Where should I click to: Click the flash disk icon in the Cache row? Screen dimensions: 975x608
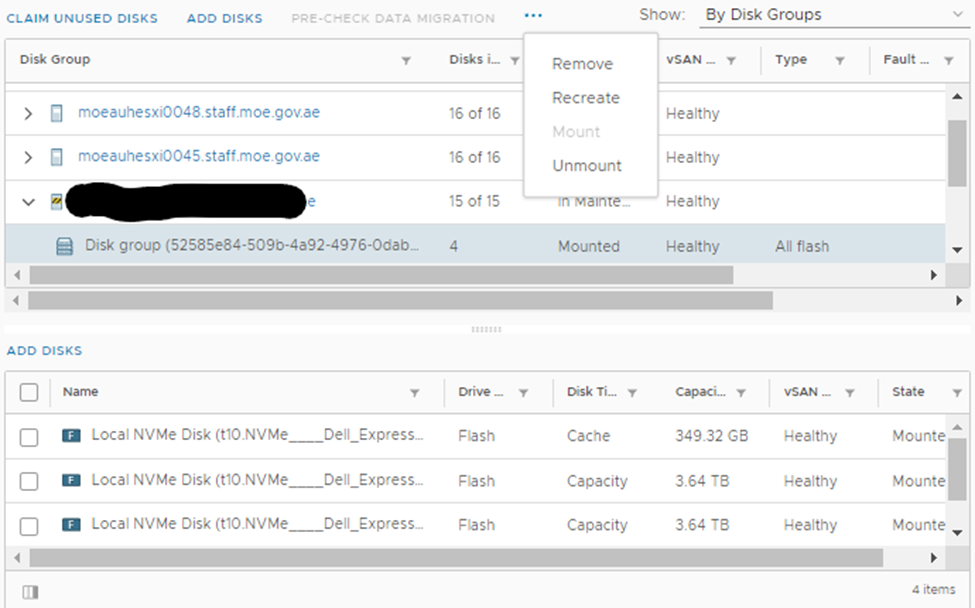[x=72, y=436]
